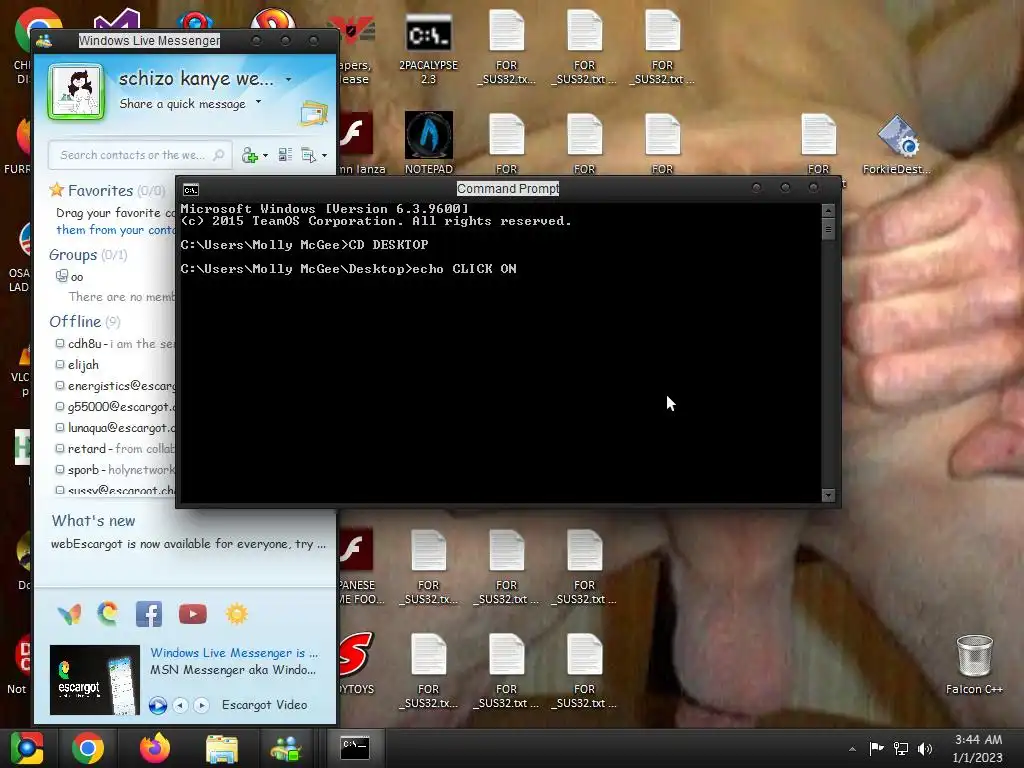Click the Start button on the taskbar
Image resolution: width=1024 pixels, height=768 pixels.
[x=27, y=748]
